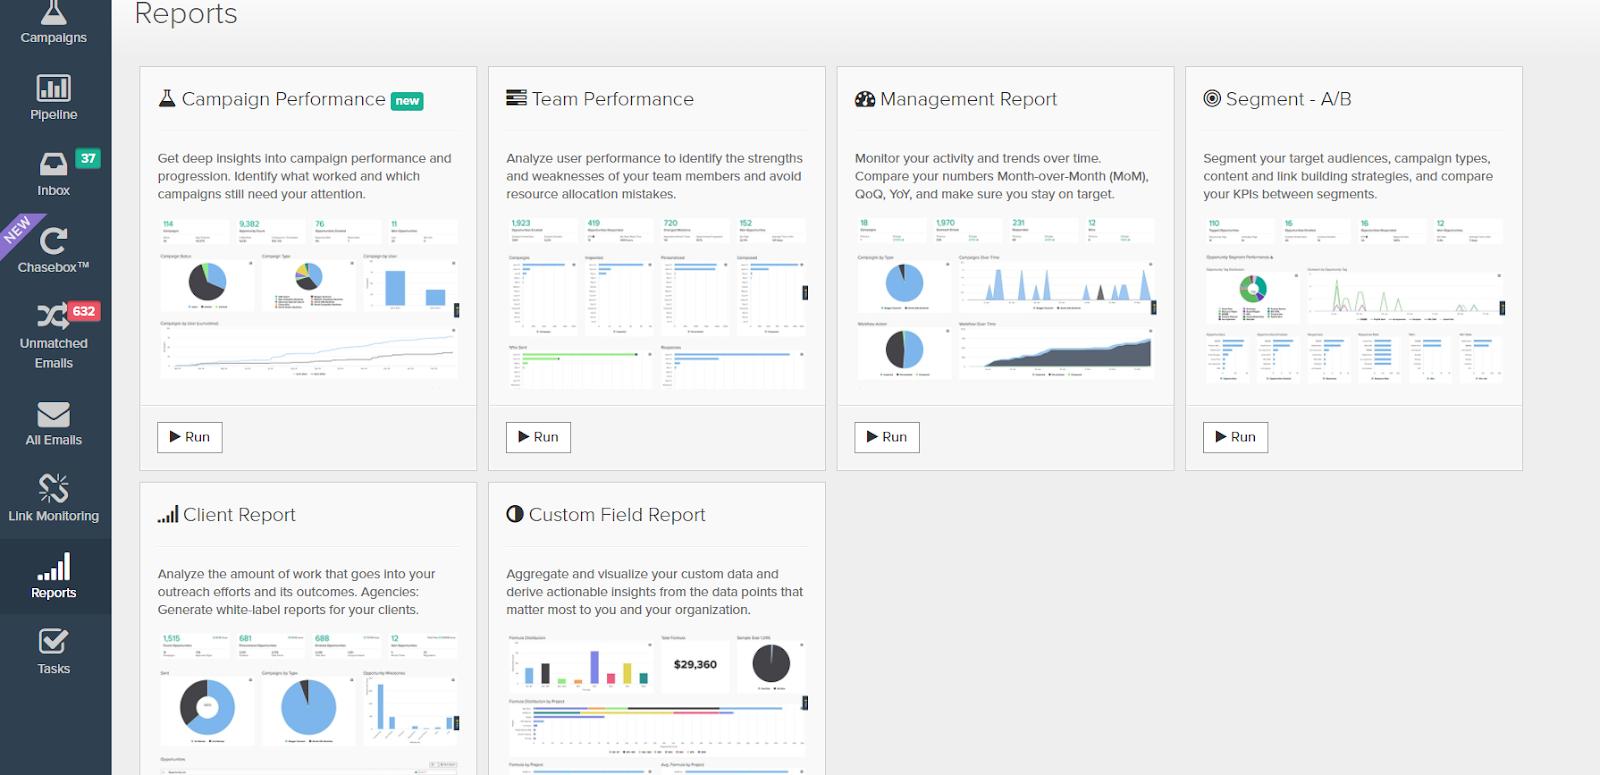The height and width of the screenshot is (775, 1600).
Task: Run the Segment - A/B report
Action: coord(1235,437)
